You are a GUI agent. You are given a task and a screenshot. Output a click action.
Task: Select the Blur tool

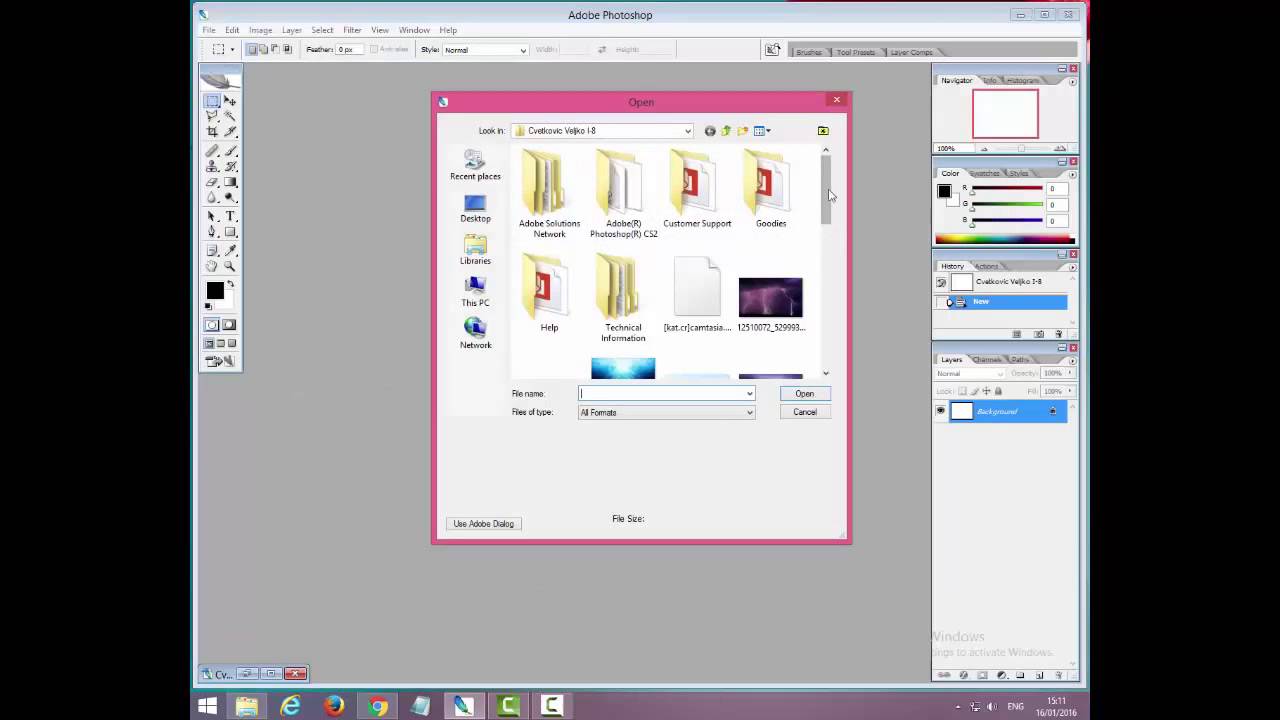[x=212, y=197]
